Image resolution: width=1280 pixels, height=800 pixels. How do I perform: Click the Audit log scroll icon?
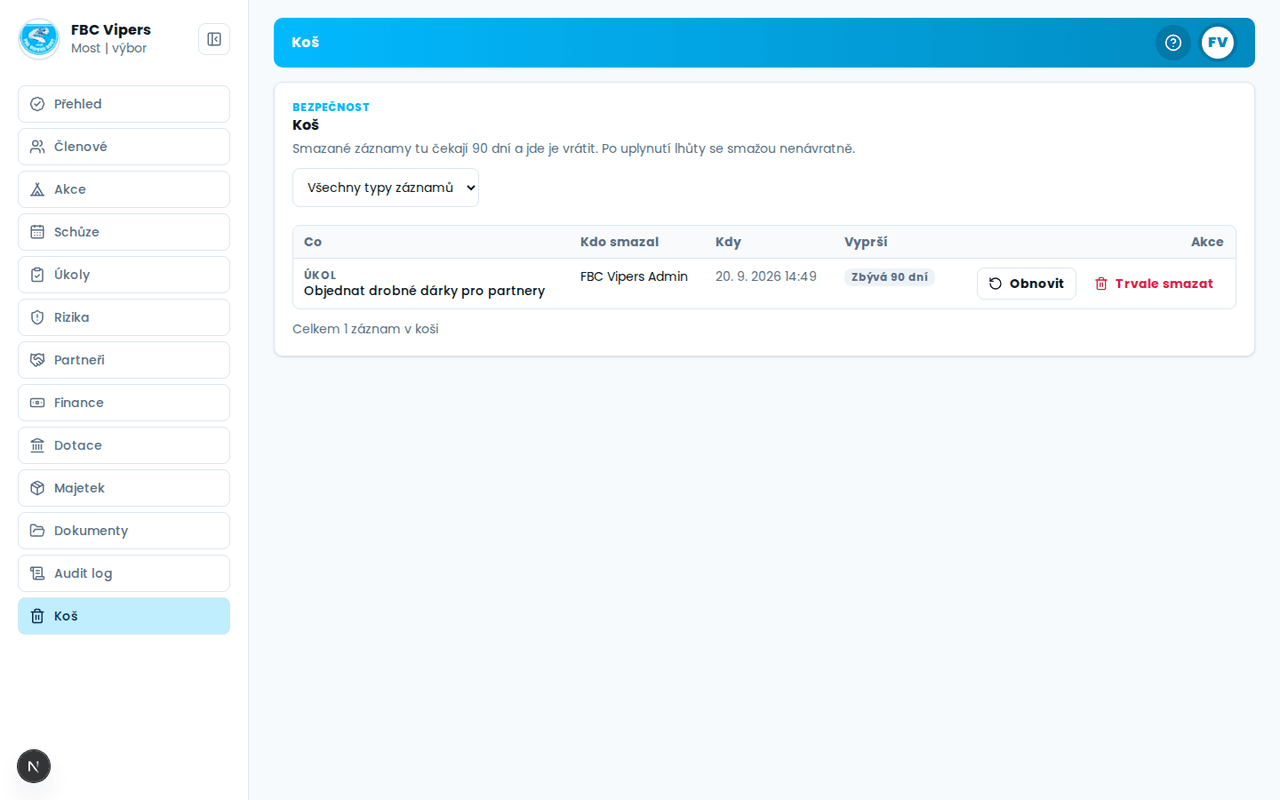[37, 574]
